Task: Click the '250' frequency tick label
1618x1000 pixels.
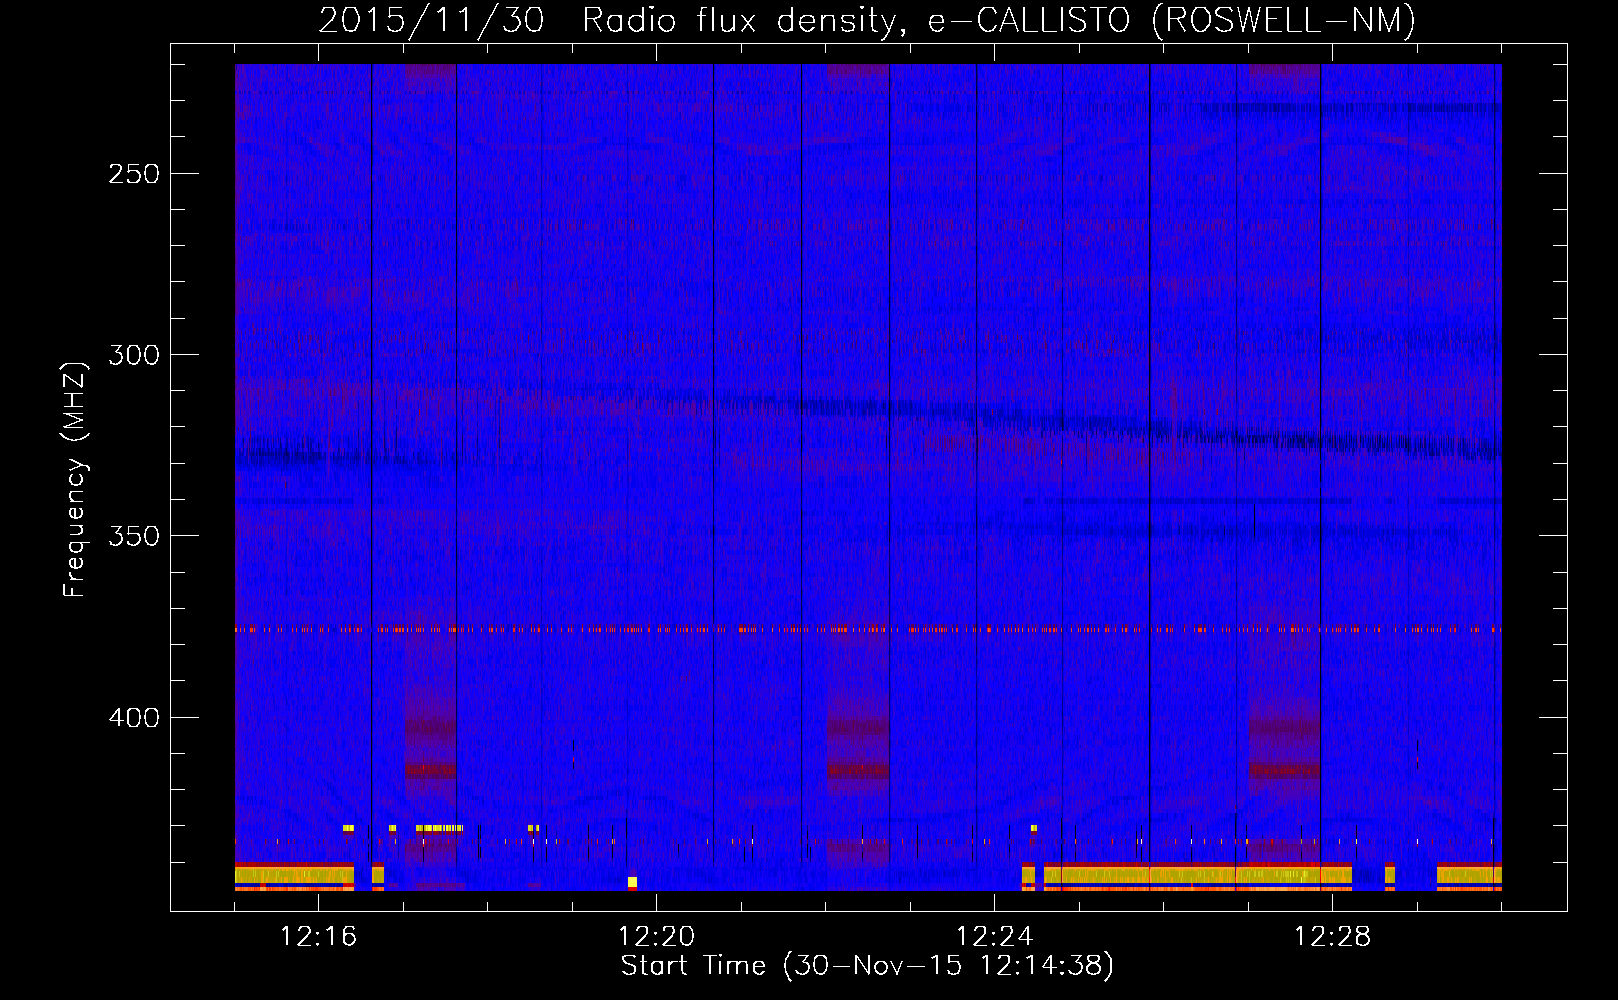Action: (x=134, y=174)
